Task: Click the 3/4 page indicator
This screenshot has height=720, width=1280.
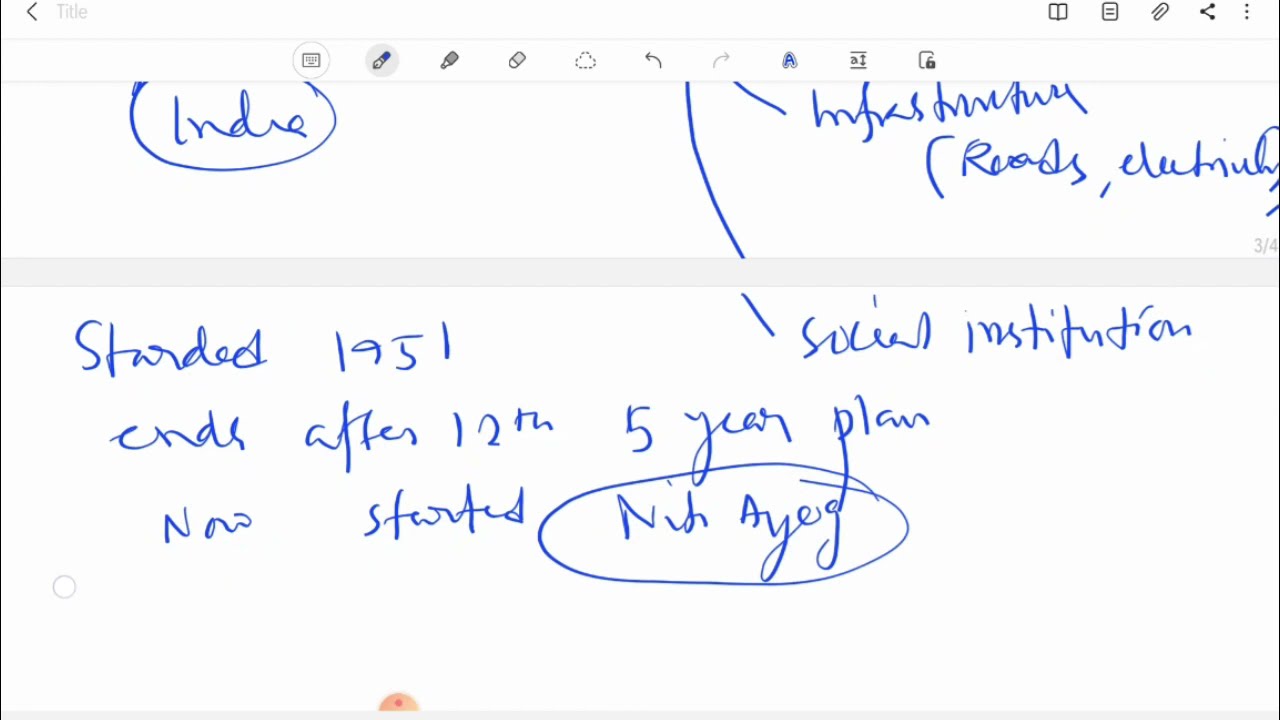Action: [1265, 246]
